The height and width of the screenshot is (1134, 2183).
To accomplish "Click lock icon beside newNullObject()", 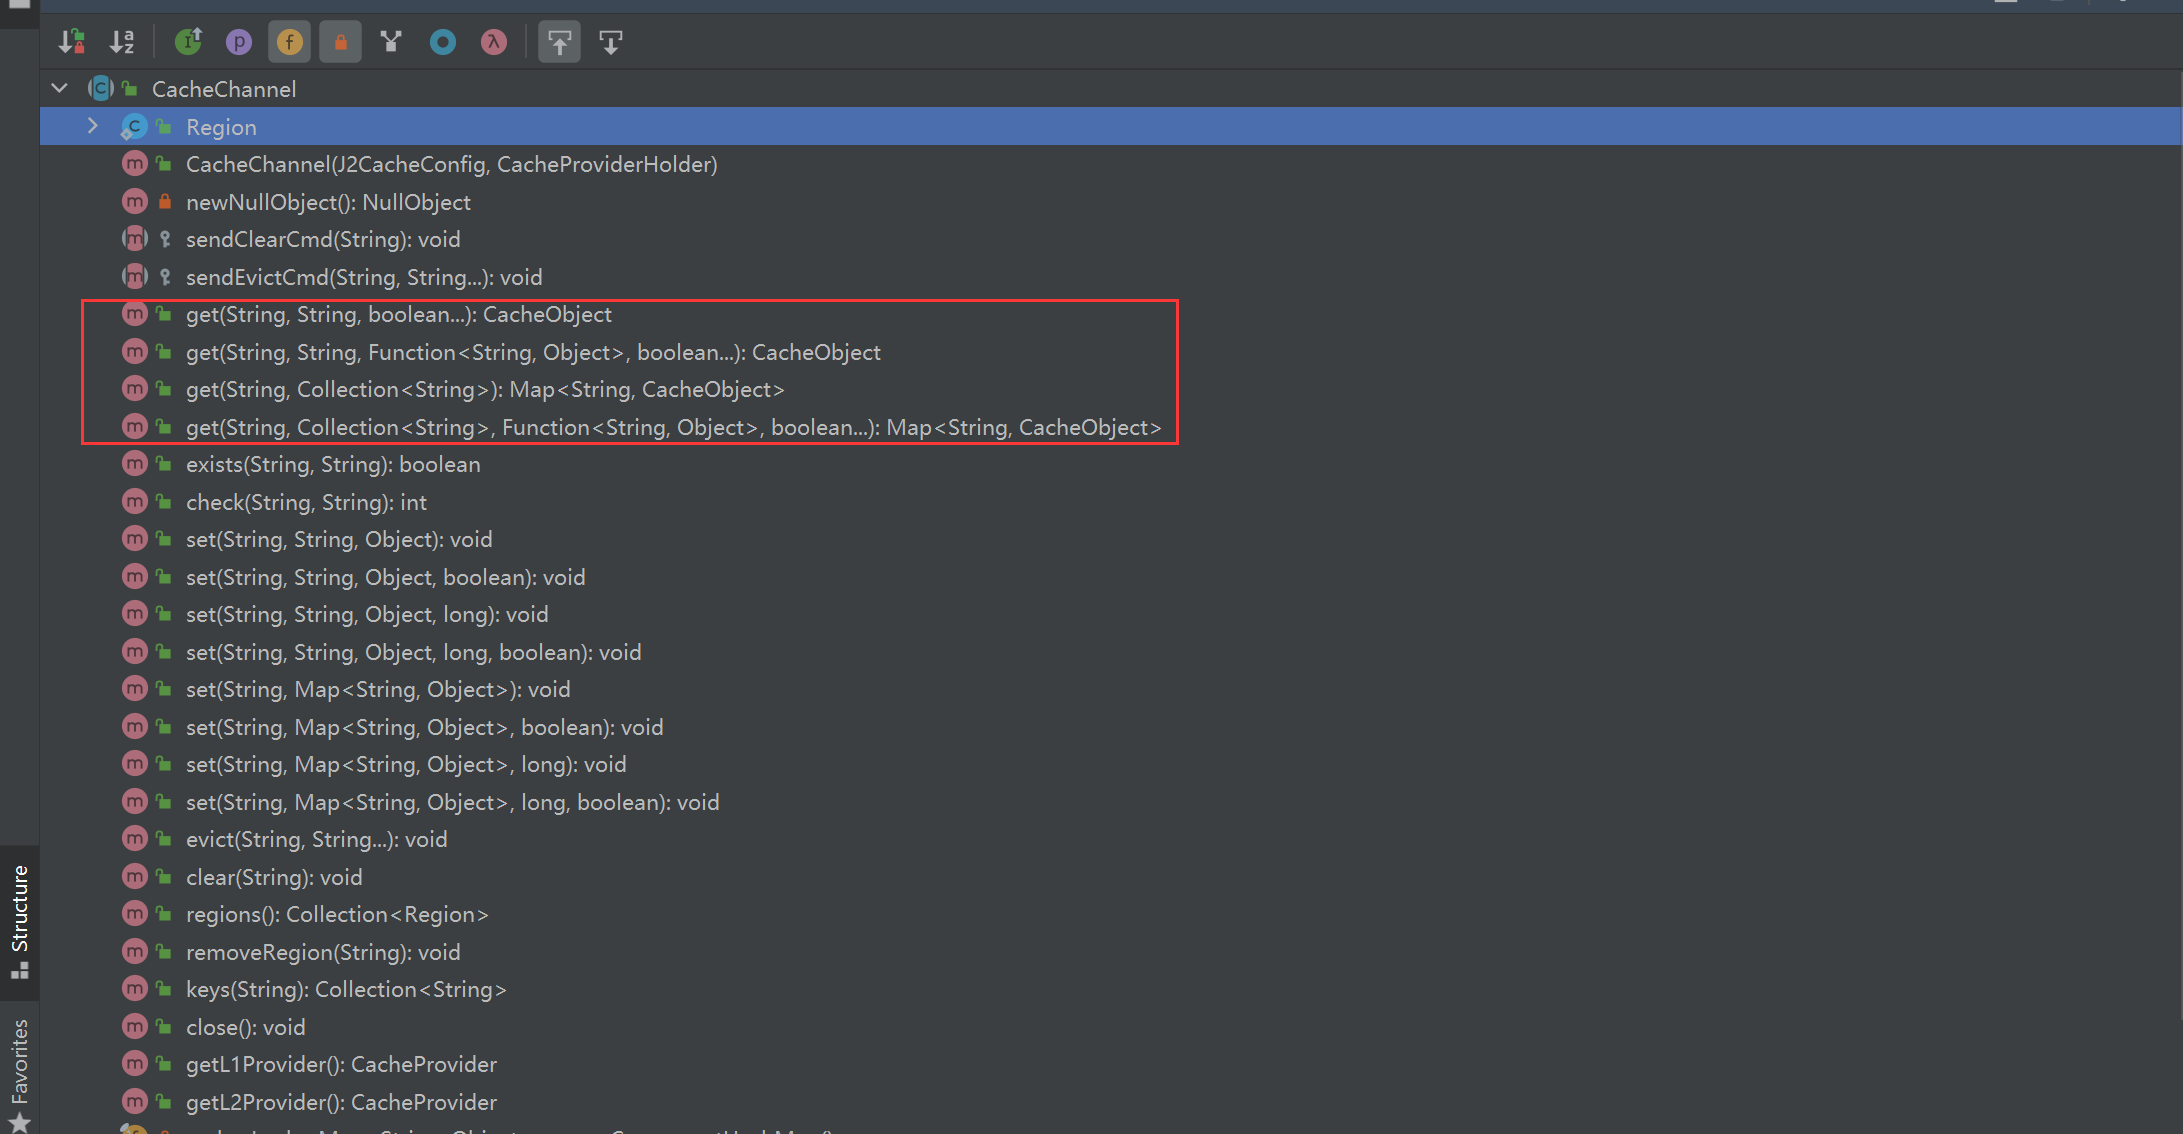I will click(165, 202).
